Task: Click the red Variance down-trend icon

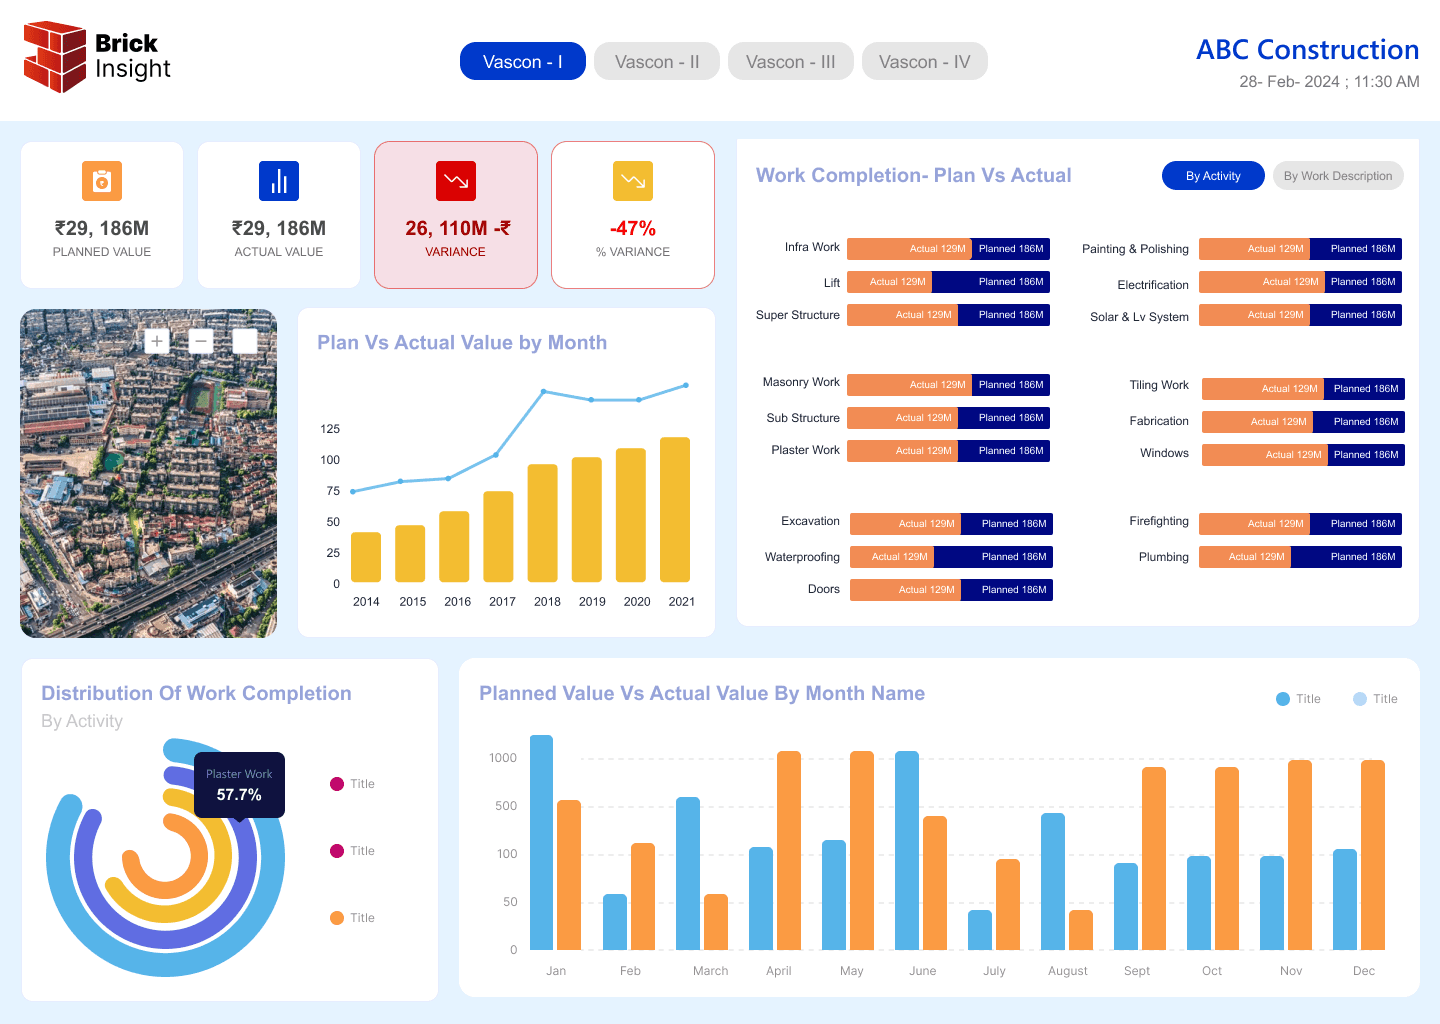Action: tap(456, 181)
